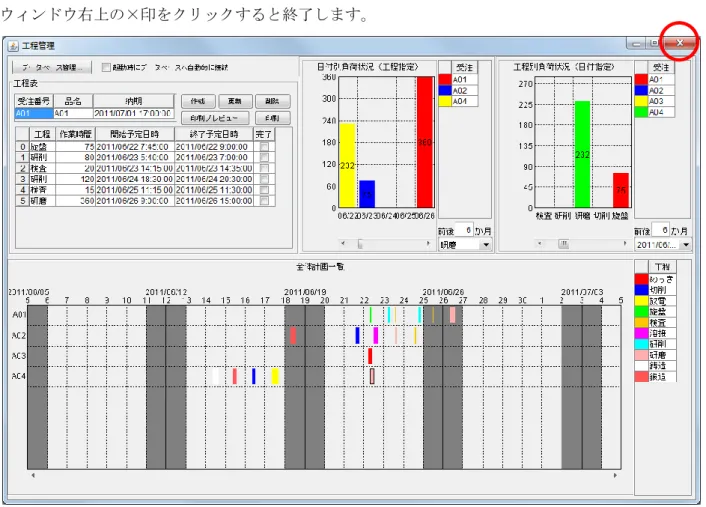This screenshot has height=507, width=706.
Task: Tick 完了 checkbox for row 0 旋盤
Action: pyautogui.click(x=264, y=147)
